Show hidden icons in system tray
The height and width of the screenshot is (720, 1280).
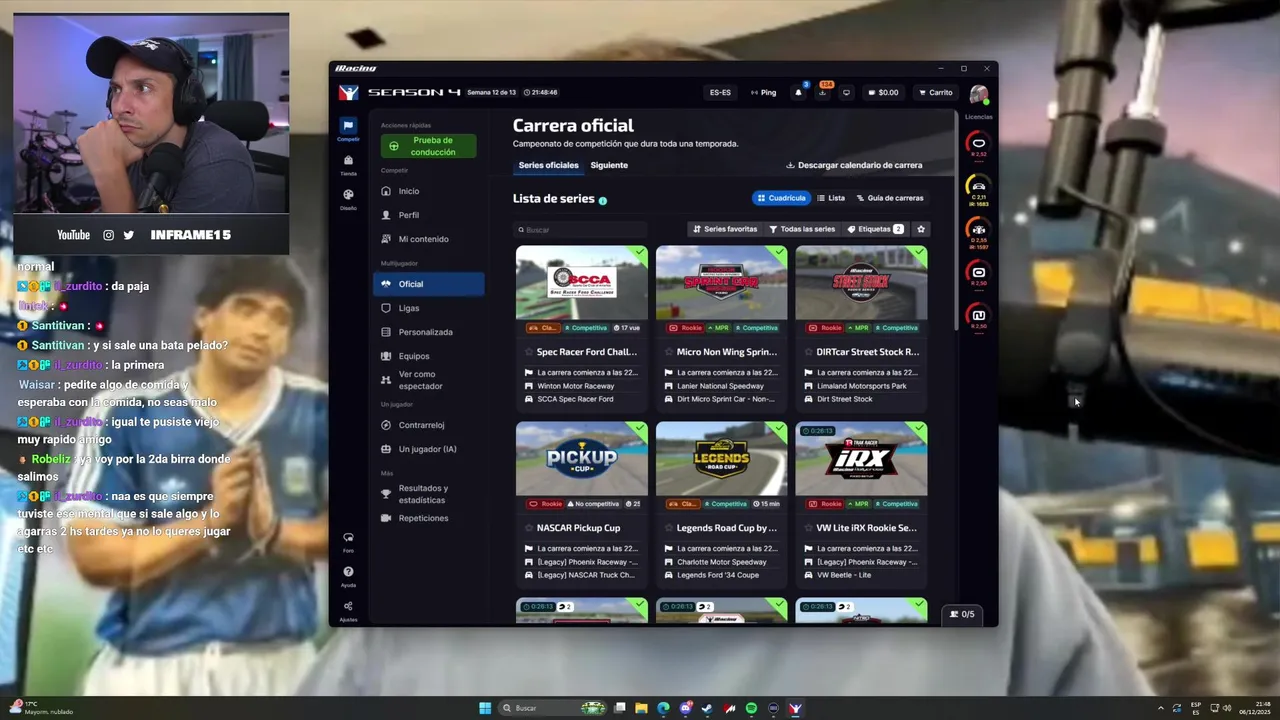pos(1161,708)
